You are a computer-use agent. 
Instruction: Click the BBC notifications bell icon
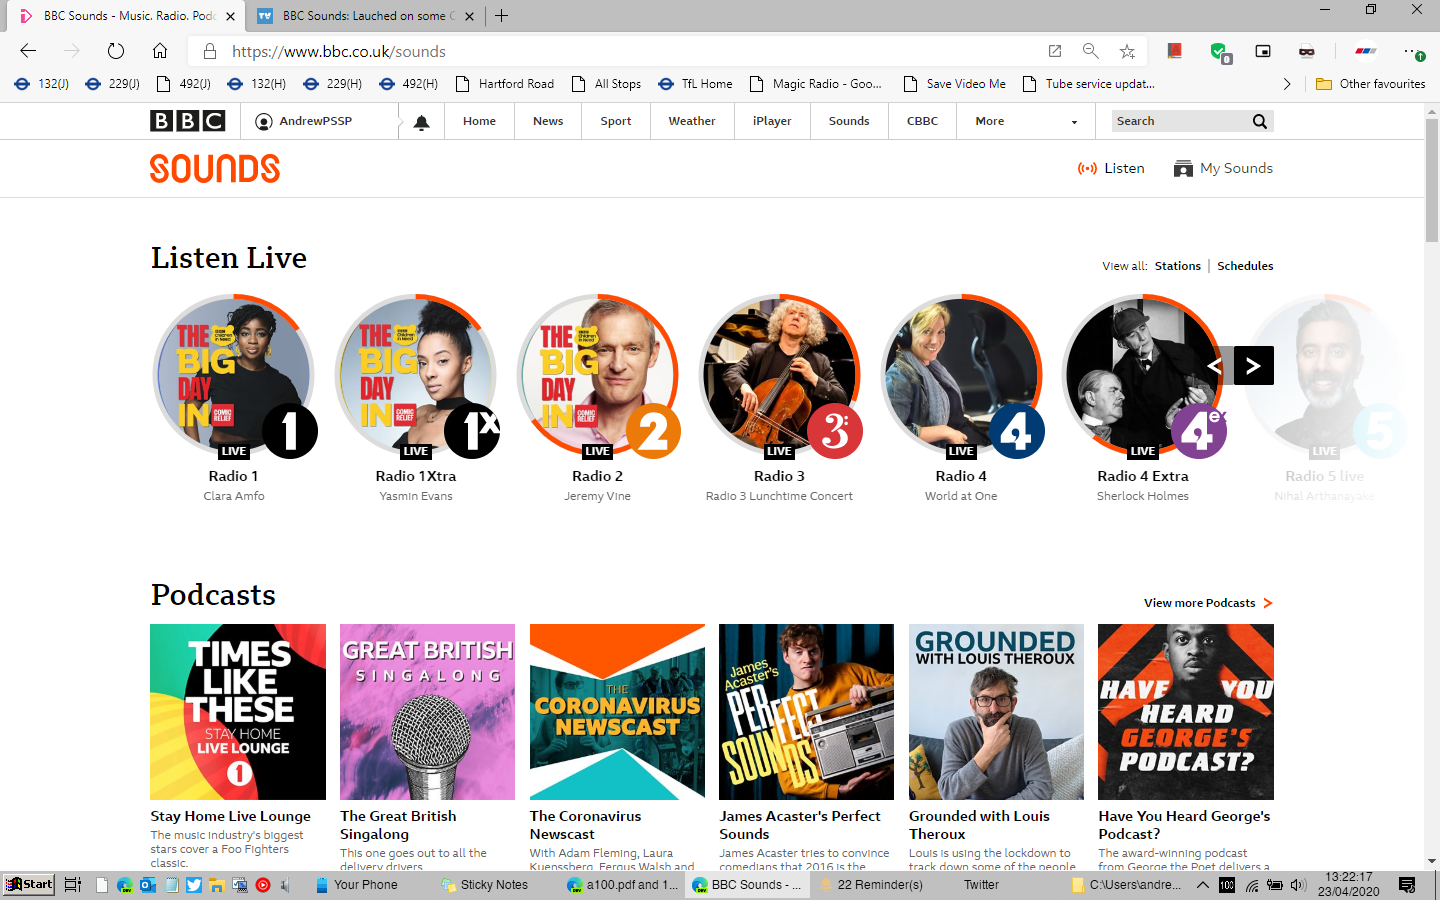click(421, 122)
